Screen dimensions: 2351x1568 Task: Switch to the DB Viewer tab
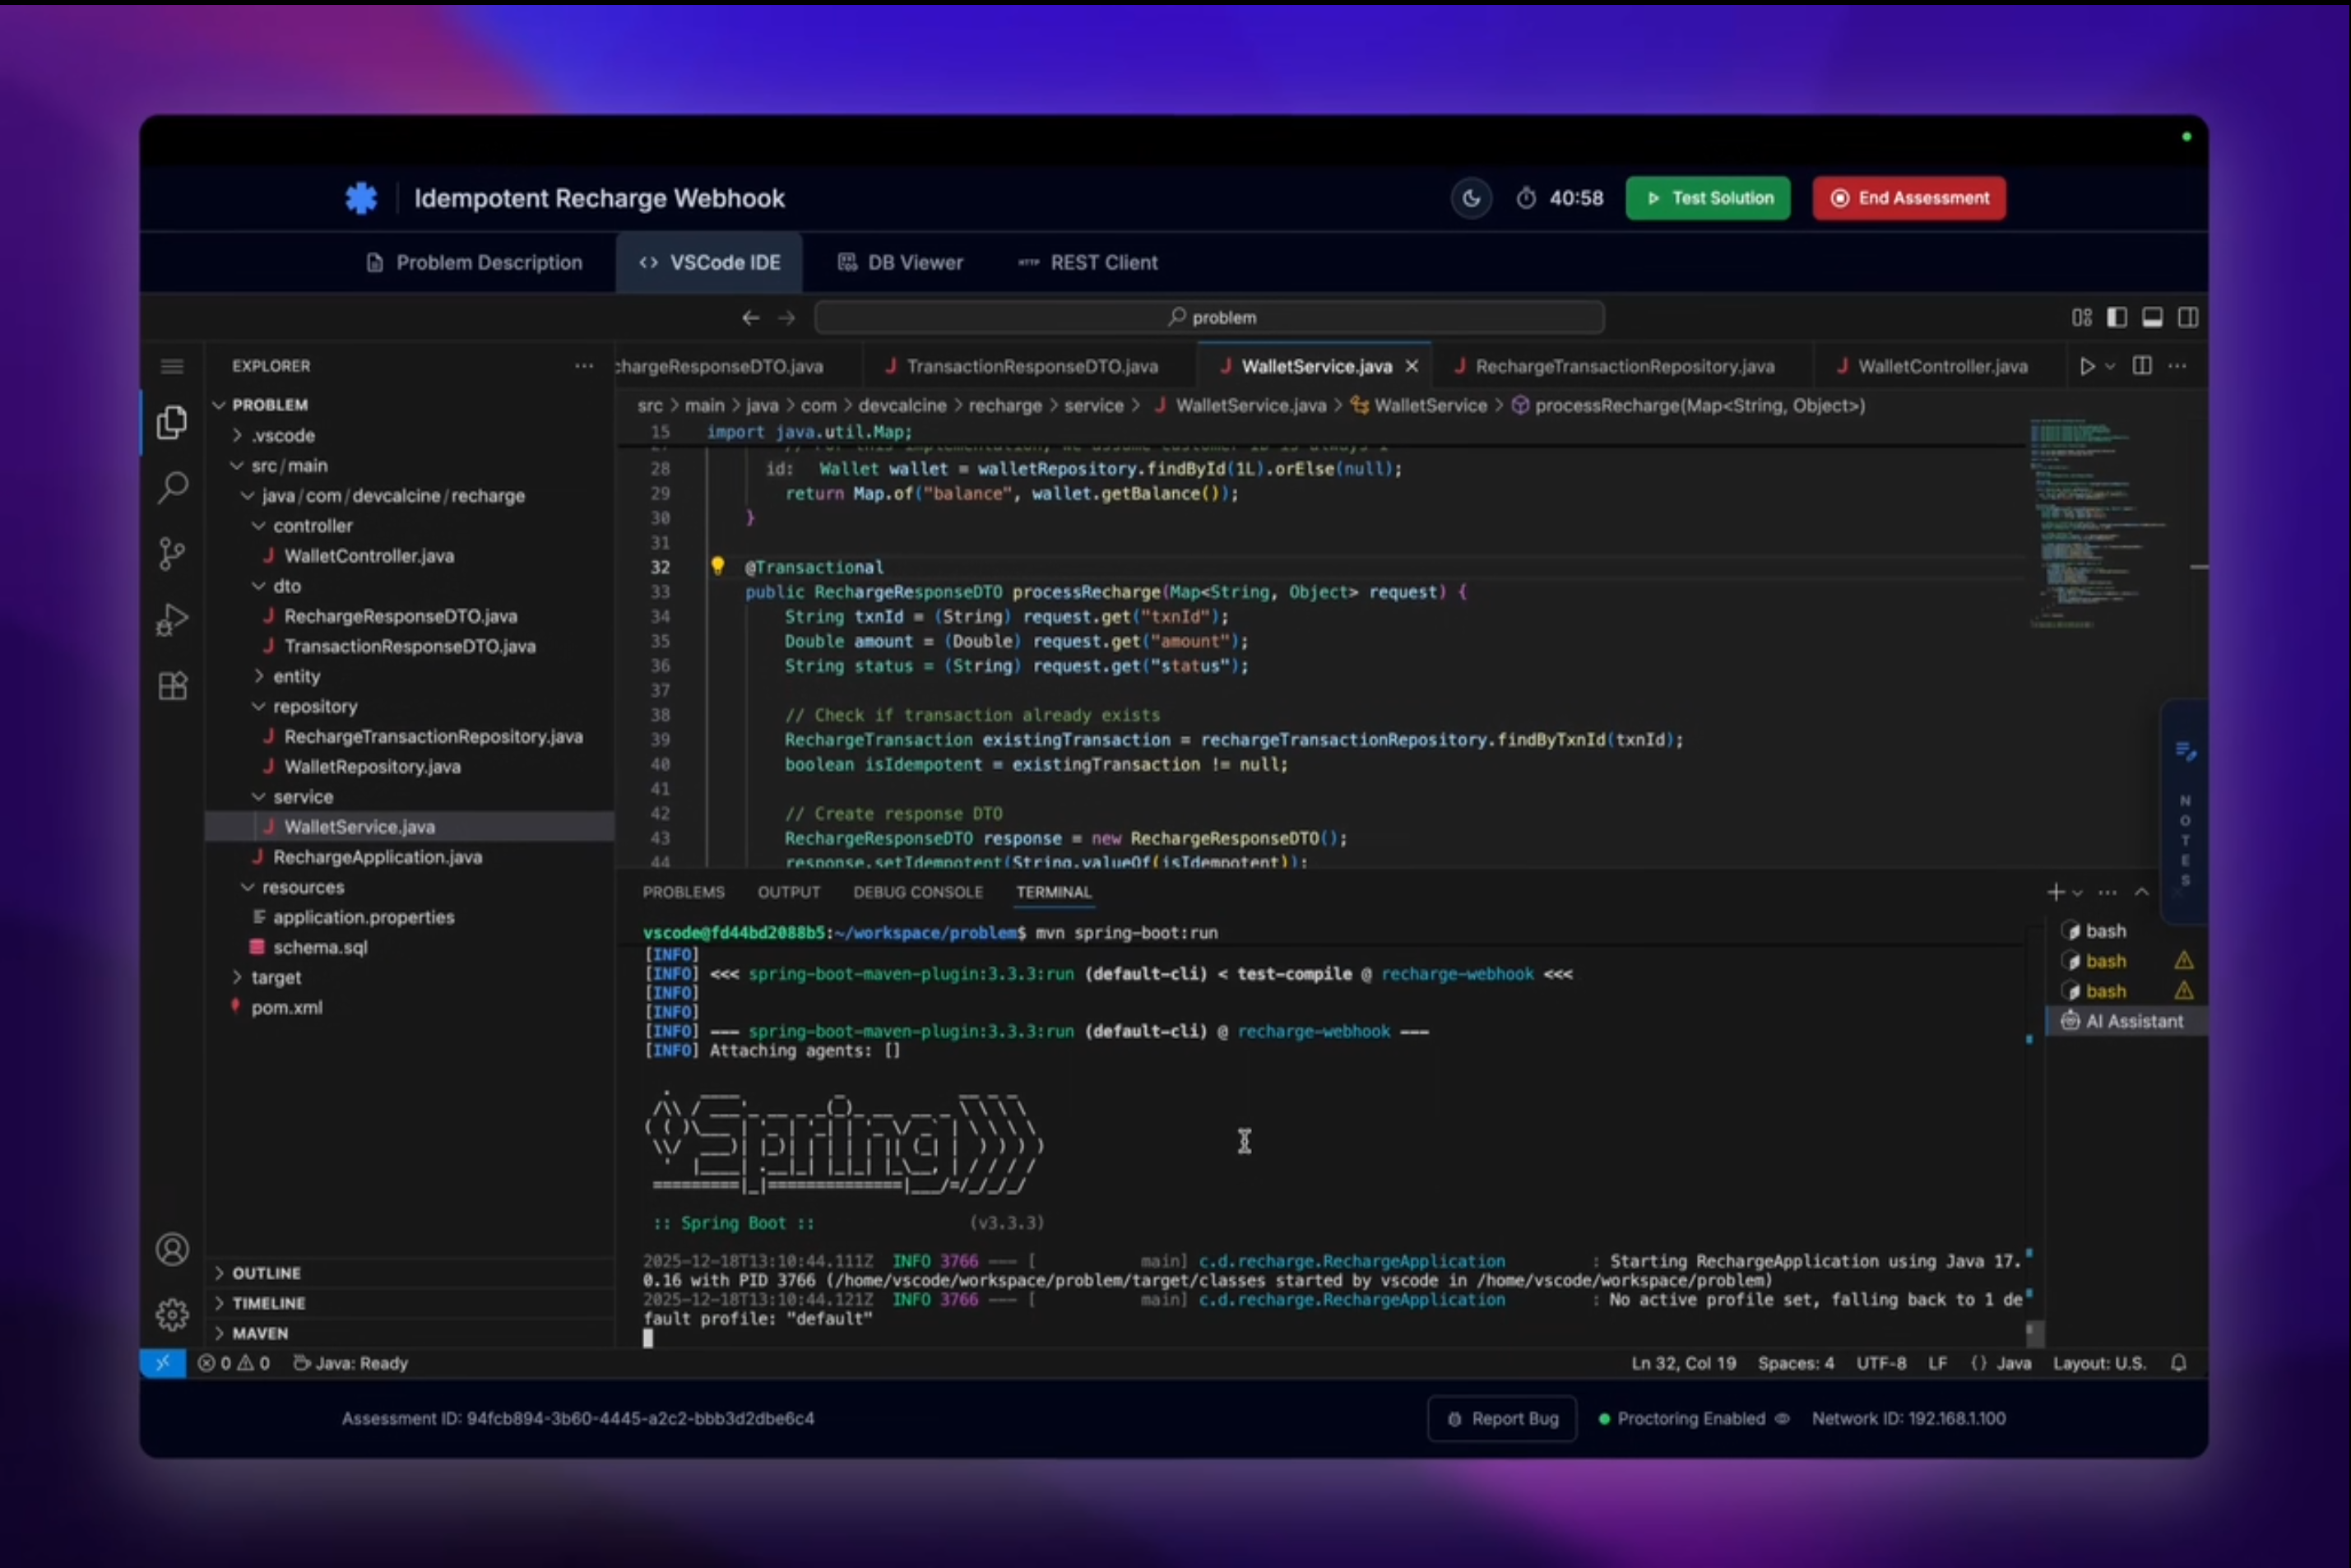point(900,262)
